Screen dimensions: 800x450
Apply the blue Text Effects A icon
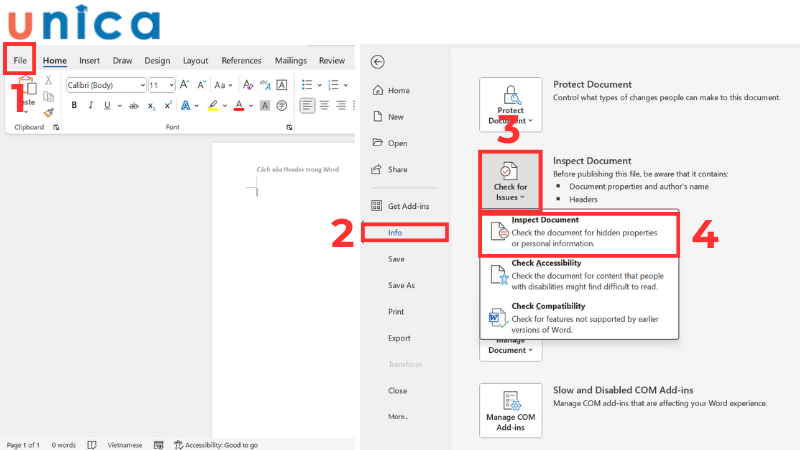[186, 106]
